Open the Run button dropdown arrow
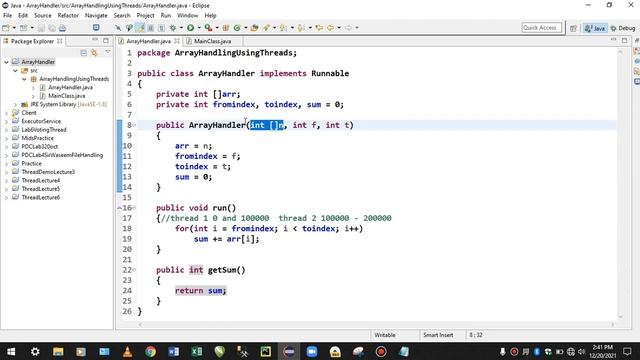 point(199,28)
